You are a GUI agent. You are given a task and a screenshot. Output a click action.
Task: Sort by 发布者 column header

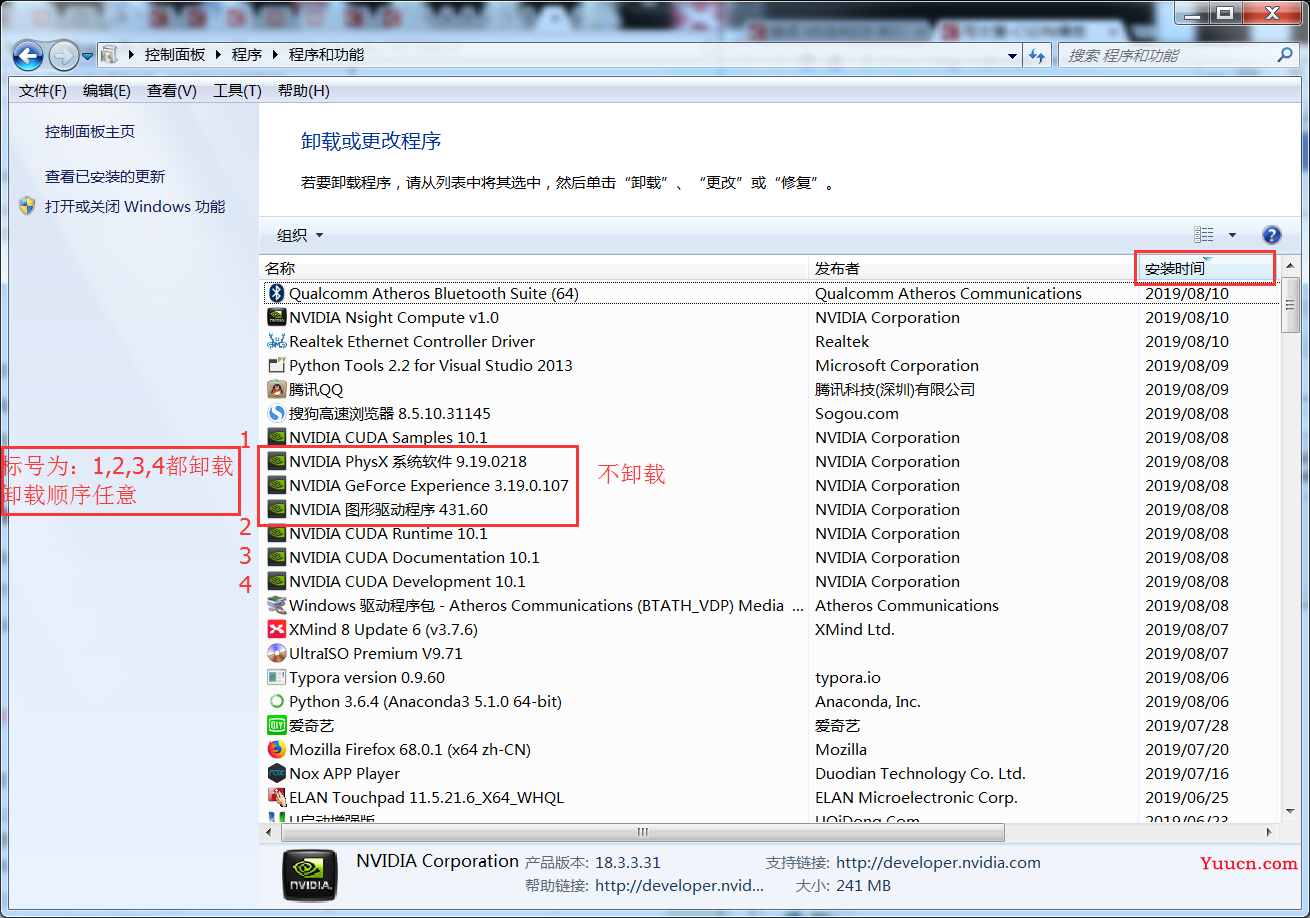coord(973,268)
